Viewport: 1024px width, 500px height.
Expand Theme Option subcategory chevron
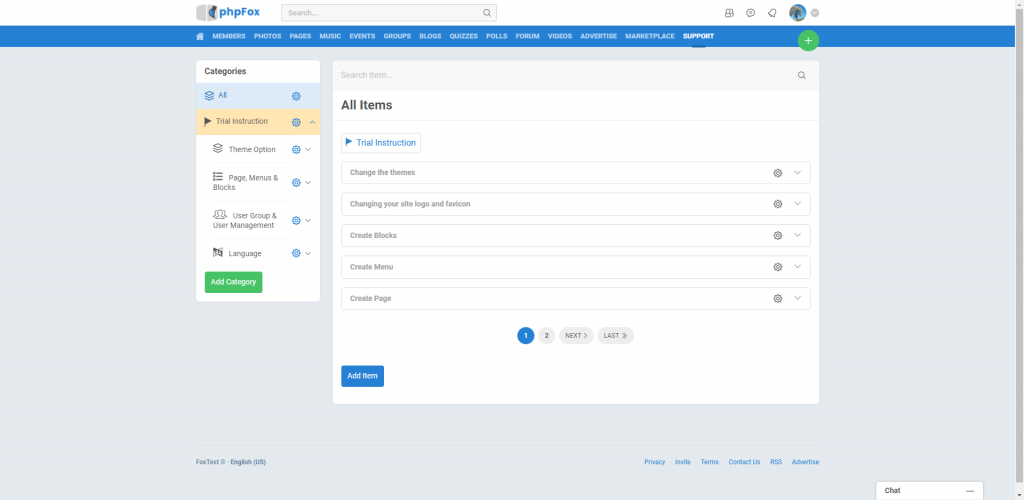coord(308,149)
